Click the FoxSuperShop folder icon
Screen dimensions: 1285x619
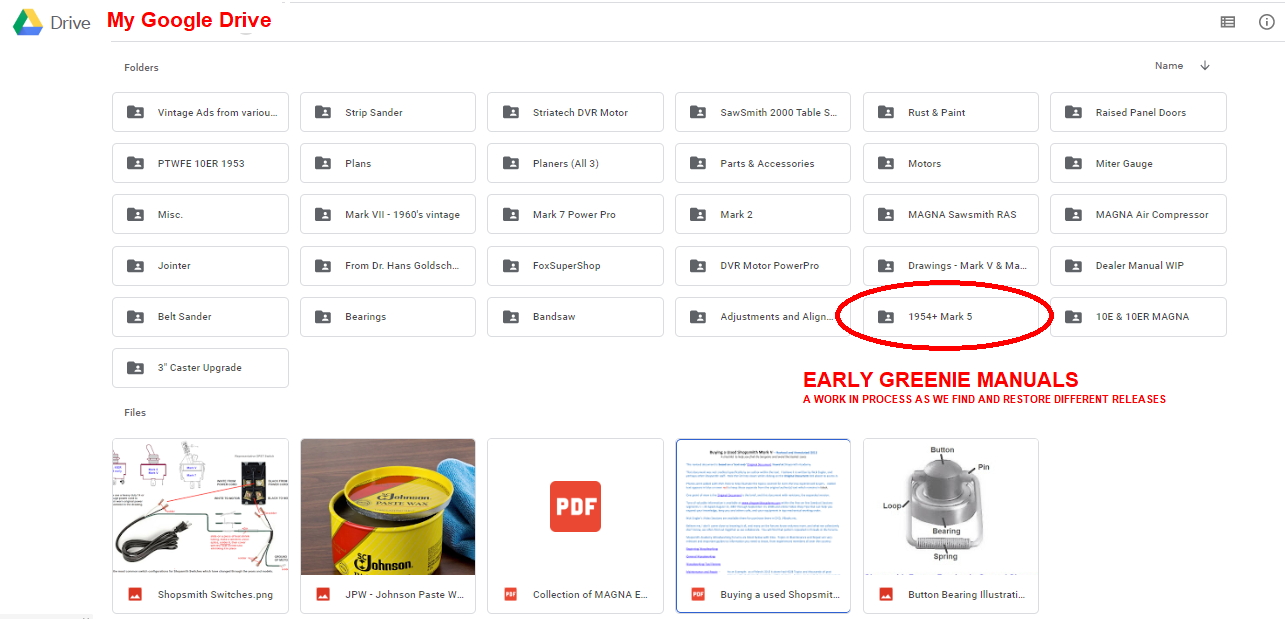(x=510, y=265)
